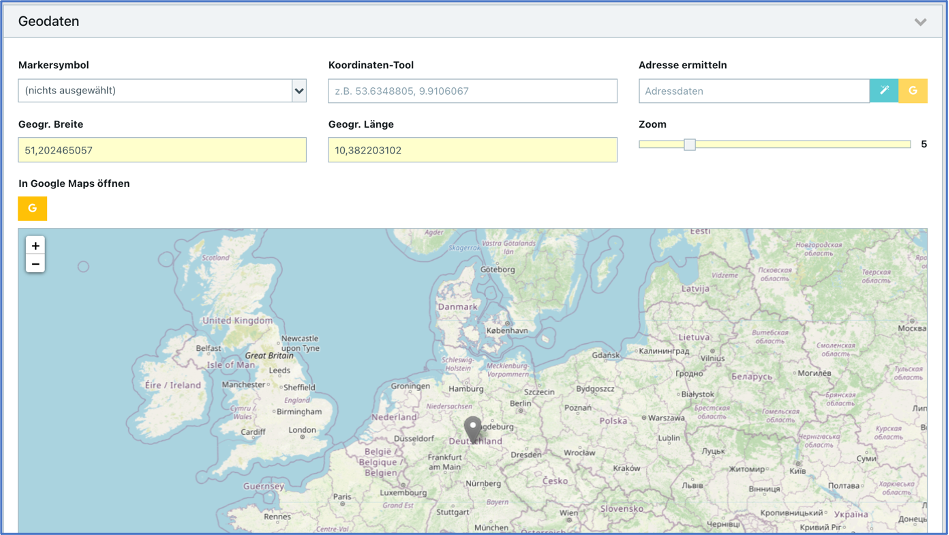Click the Dresden label on map
The height and width of the screenshot is (535, 949).
[x=526, y=455]
